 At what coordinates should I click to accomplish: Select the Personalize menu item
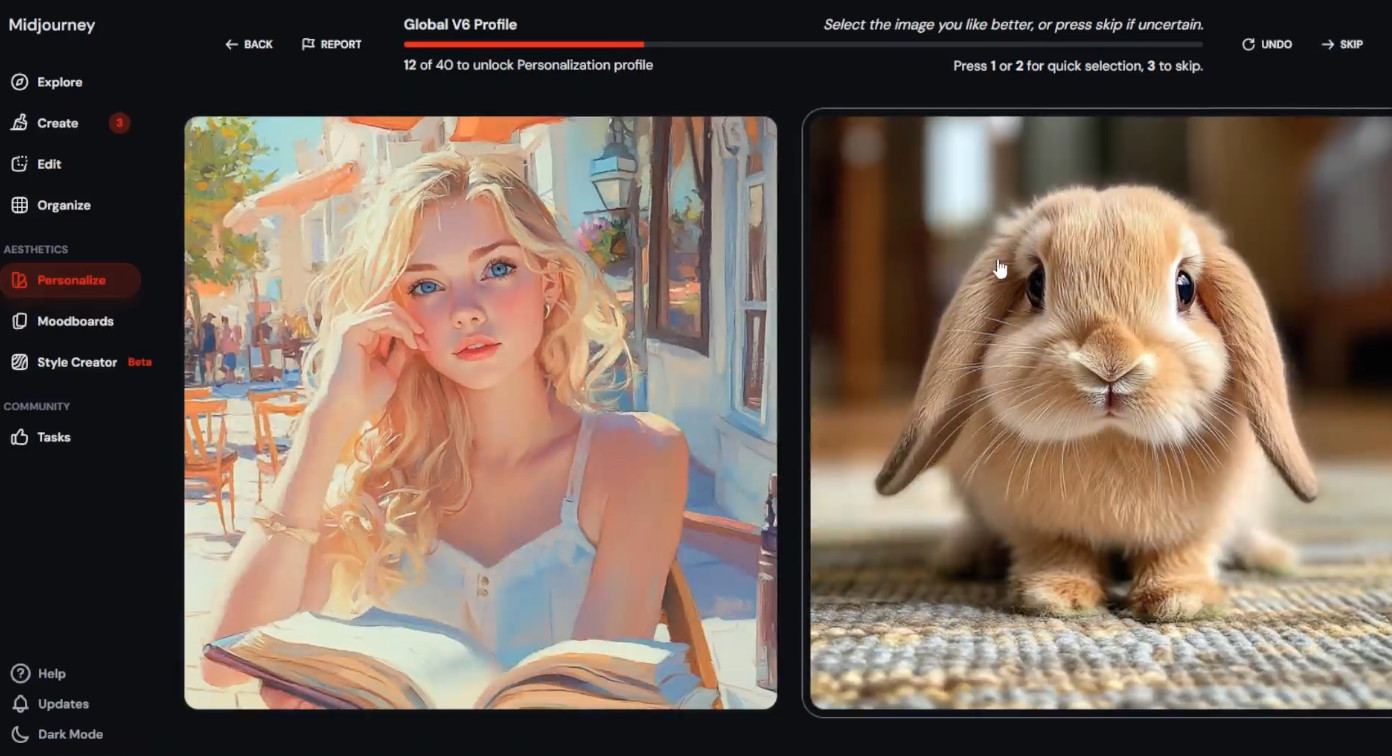click(70, 280)
